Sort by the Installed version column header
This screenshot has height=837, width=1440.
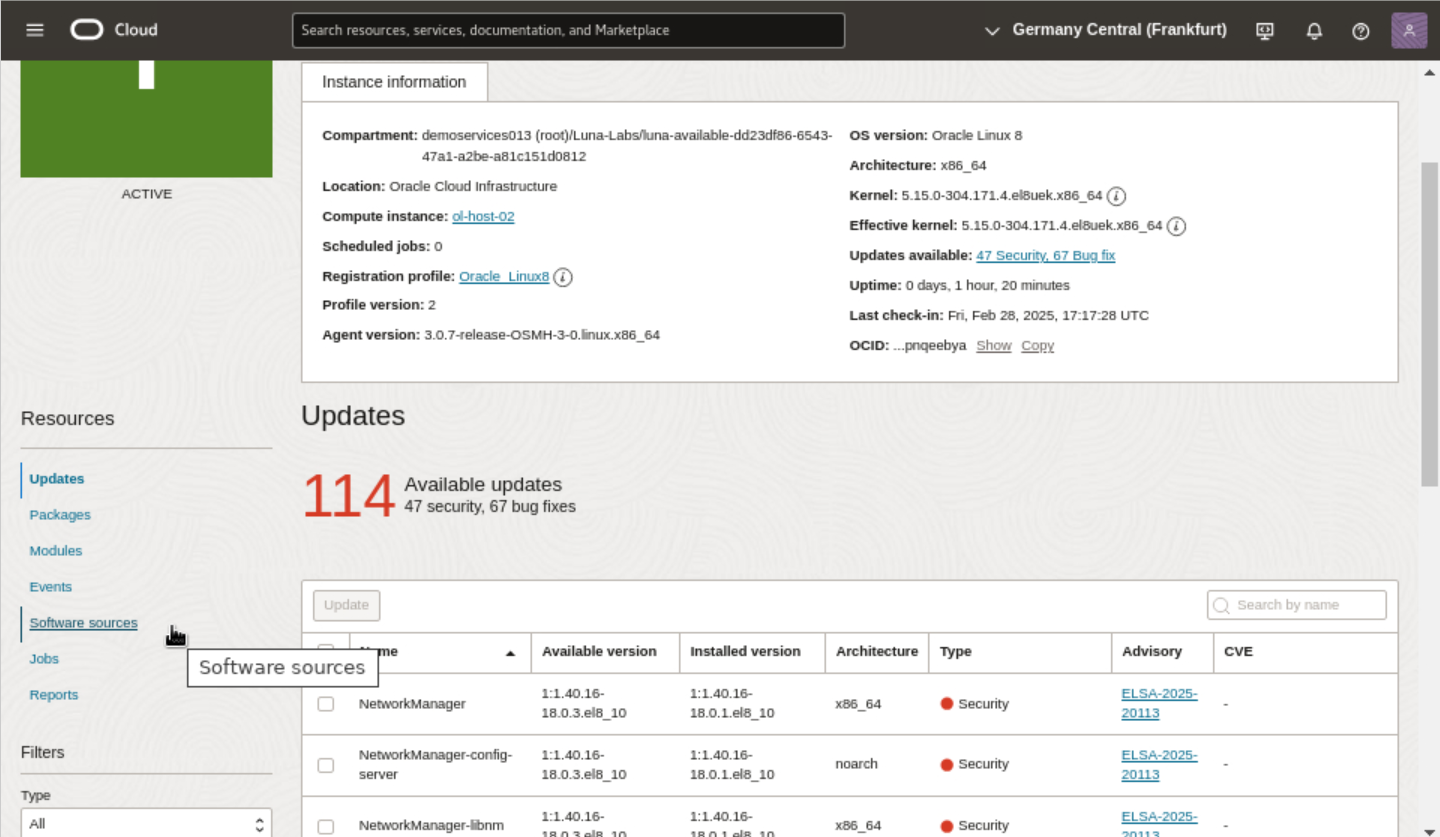click(746, 651)
